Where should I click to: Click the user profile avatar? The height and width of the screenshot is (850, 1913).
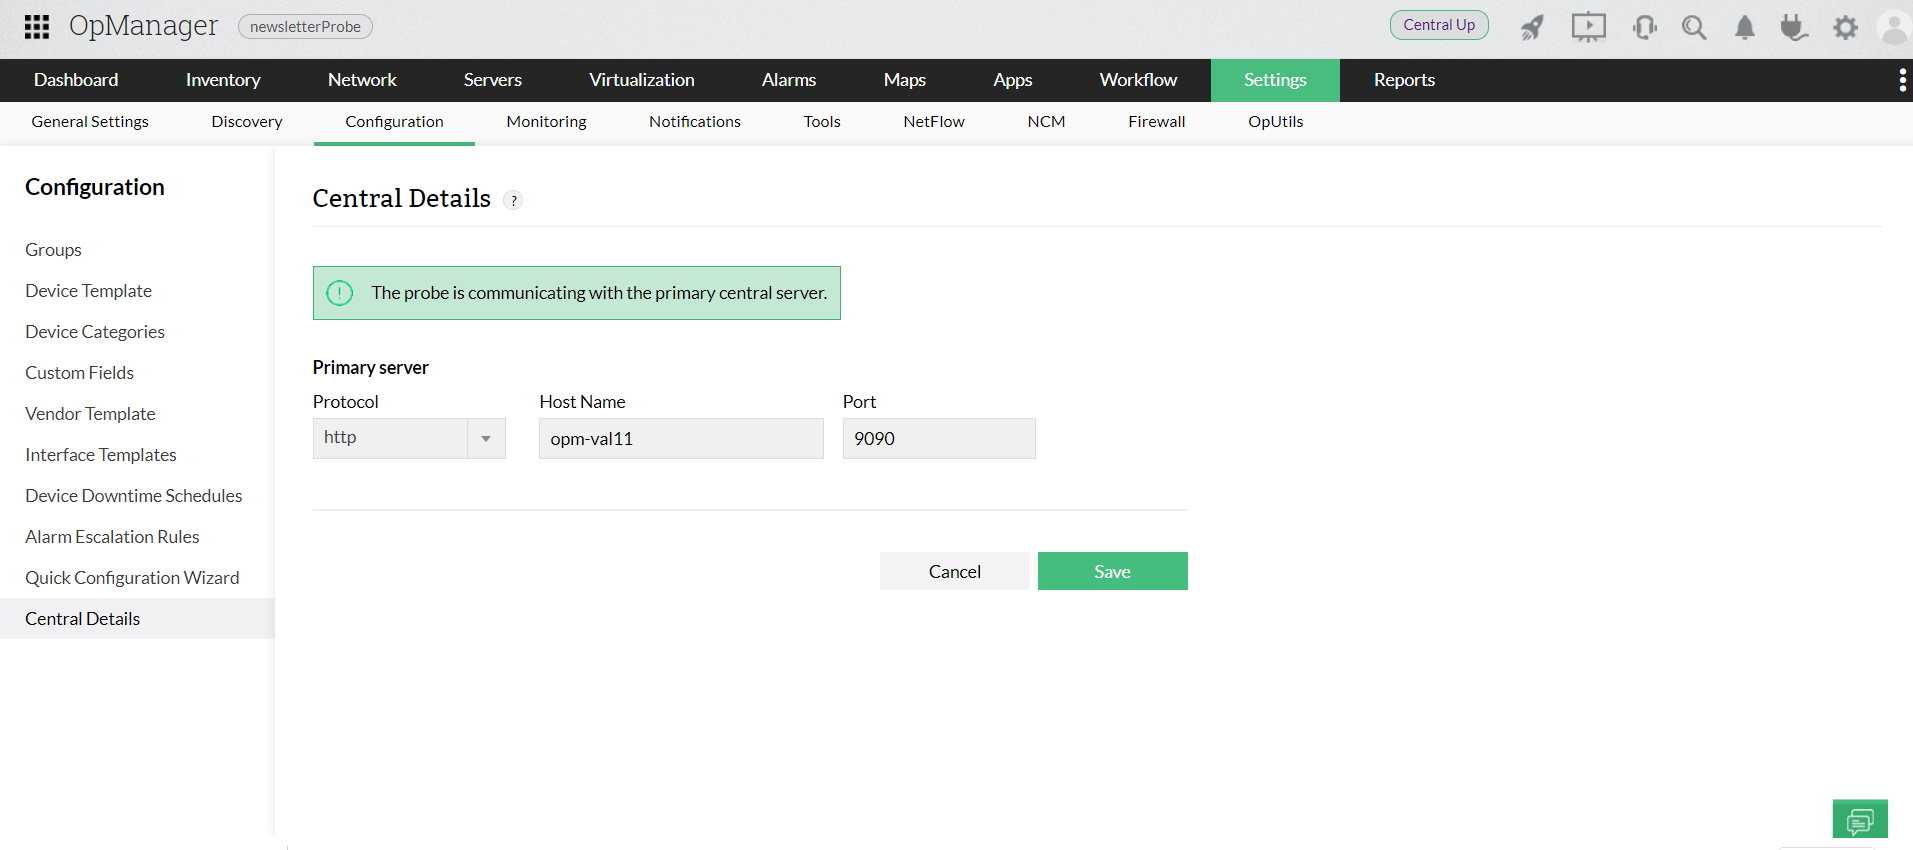click(1893, 27)
